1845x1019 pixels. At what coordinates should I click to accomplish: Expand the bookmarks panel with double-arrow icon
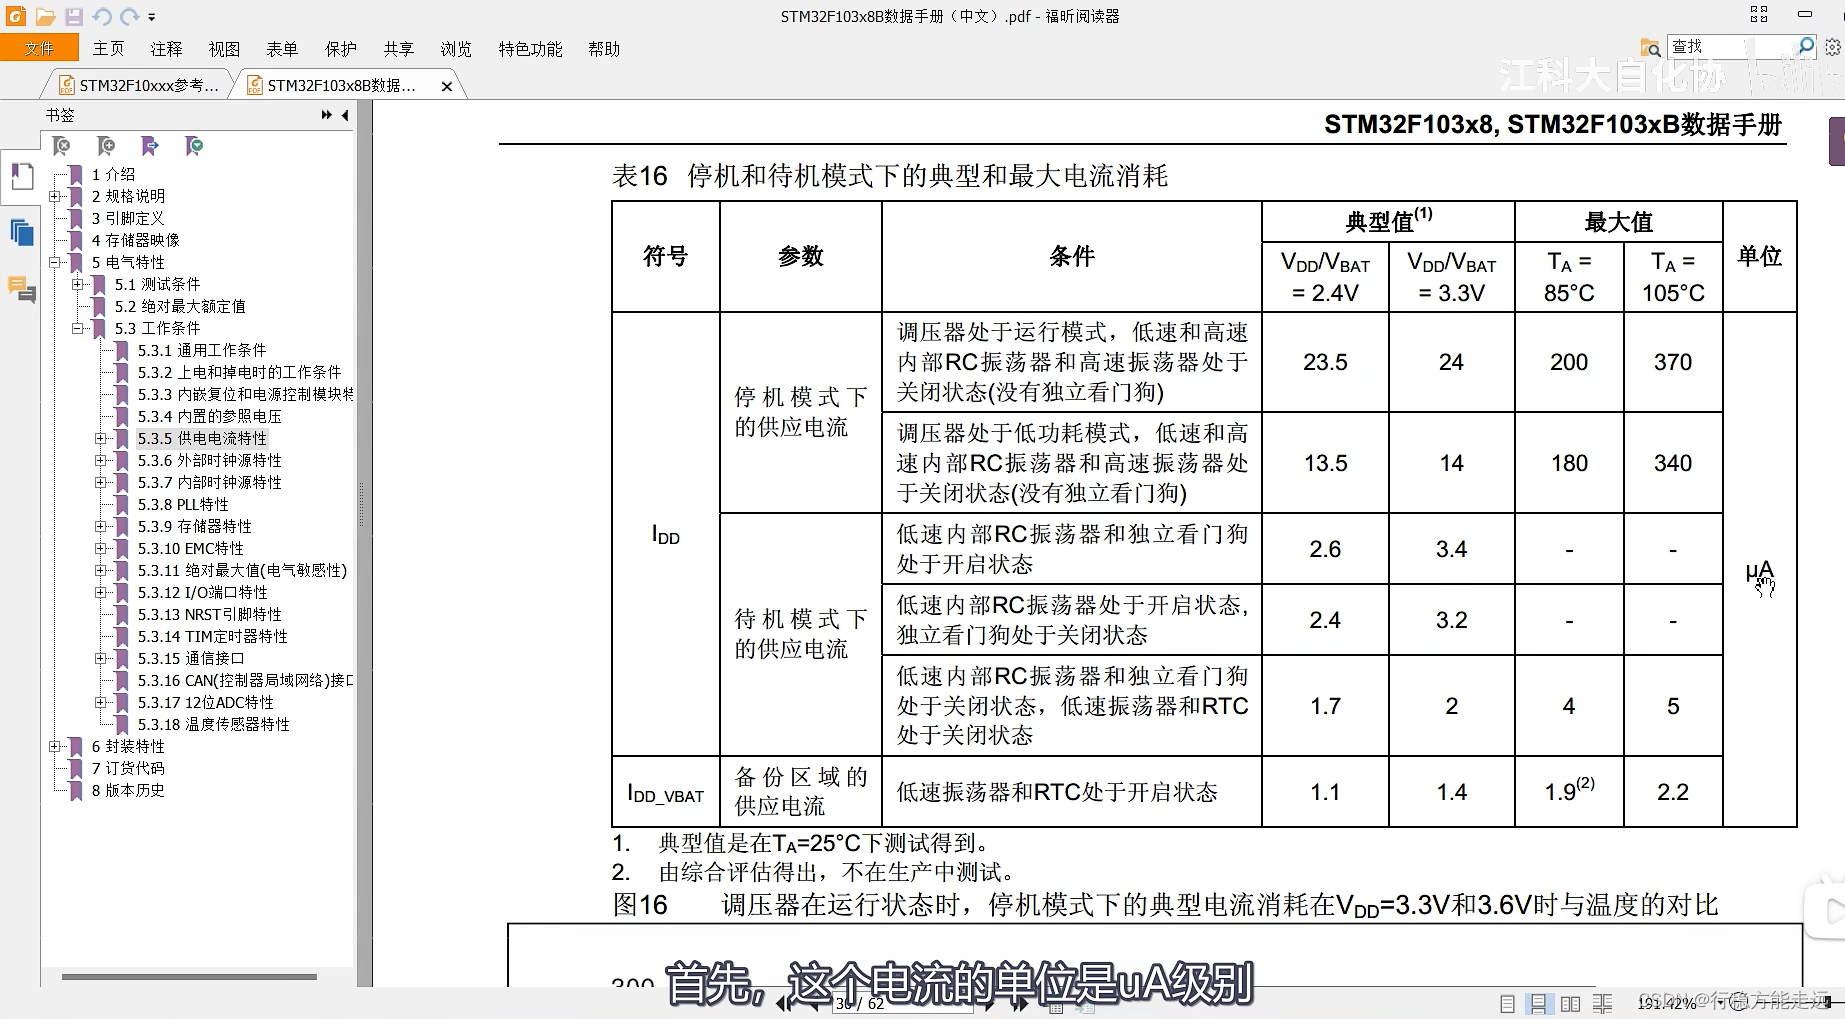[x=327, y=115]
